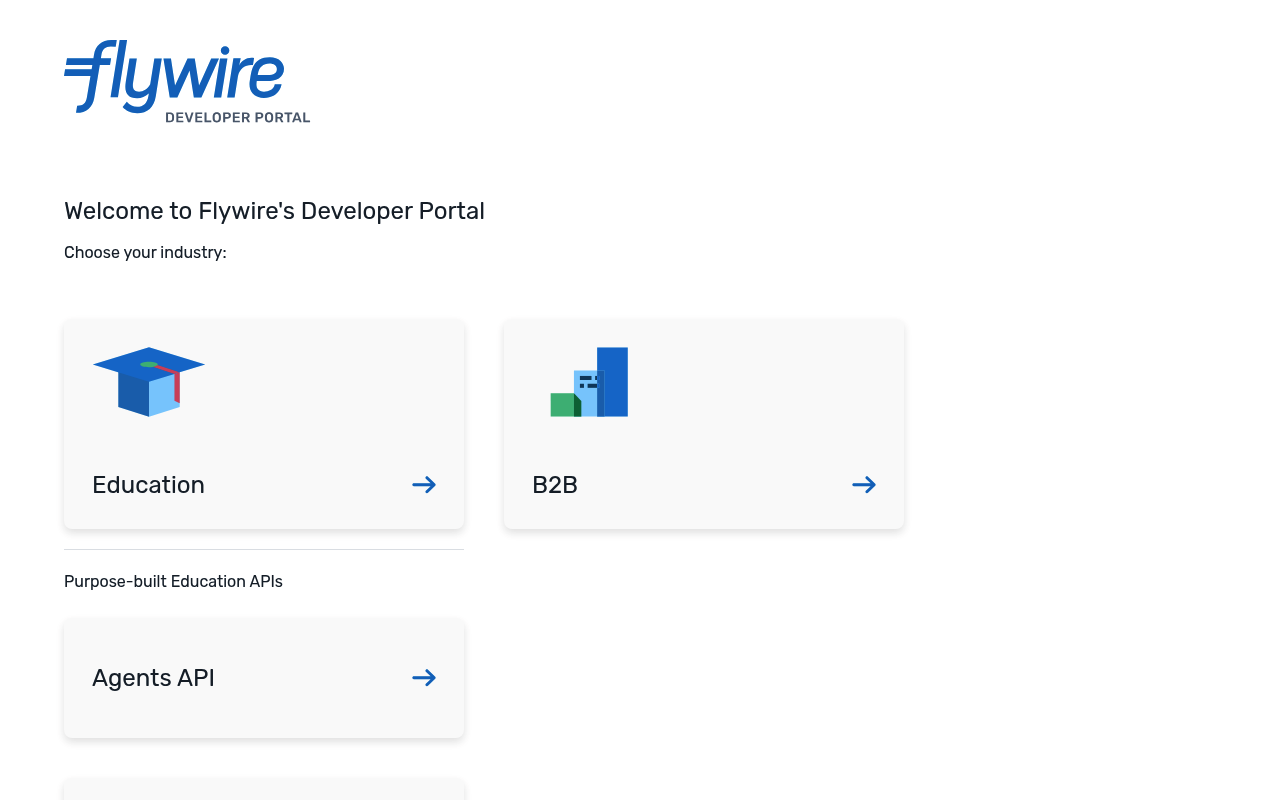Open the Agents API label
Image resolution: width=1280 pixels, height=800 pixels.
153,678
